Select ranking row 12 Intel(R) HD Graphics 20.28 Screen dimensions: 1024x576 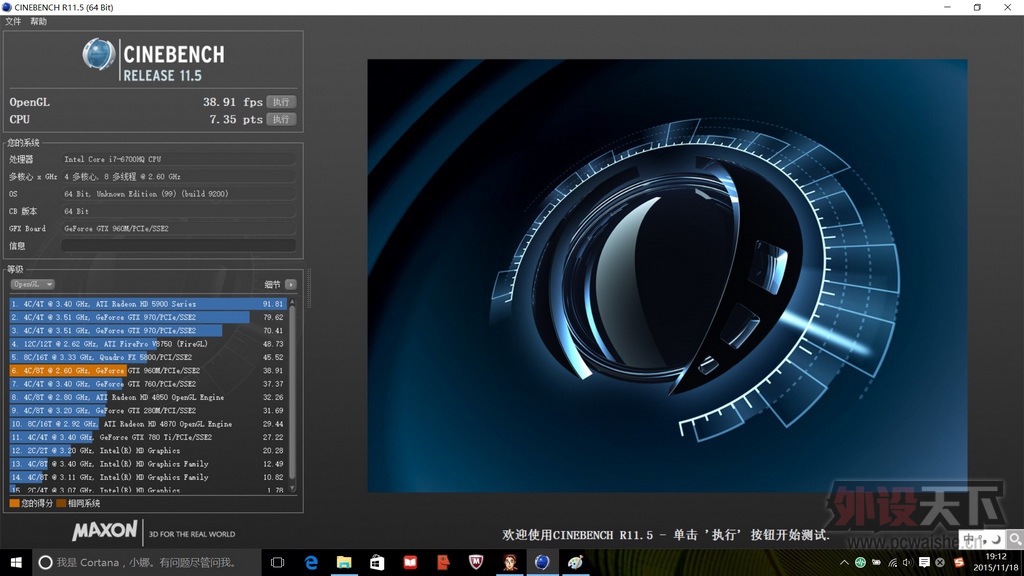point(148,451)
